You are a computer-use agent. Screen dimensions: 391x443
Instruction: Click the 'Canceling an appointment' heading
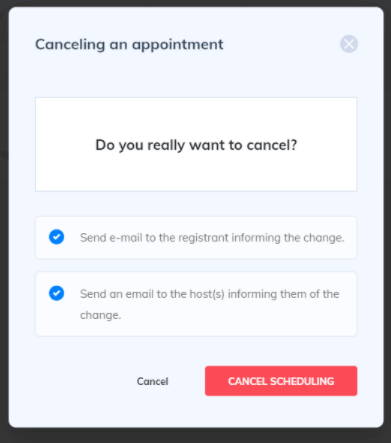pyautogui.click(x=129, y=45)
